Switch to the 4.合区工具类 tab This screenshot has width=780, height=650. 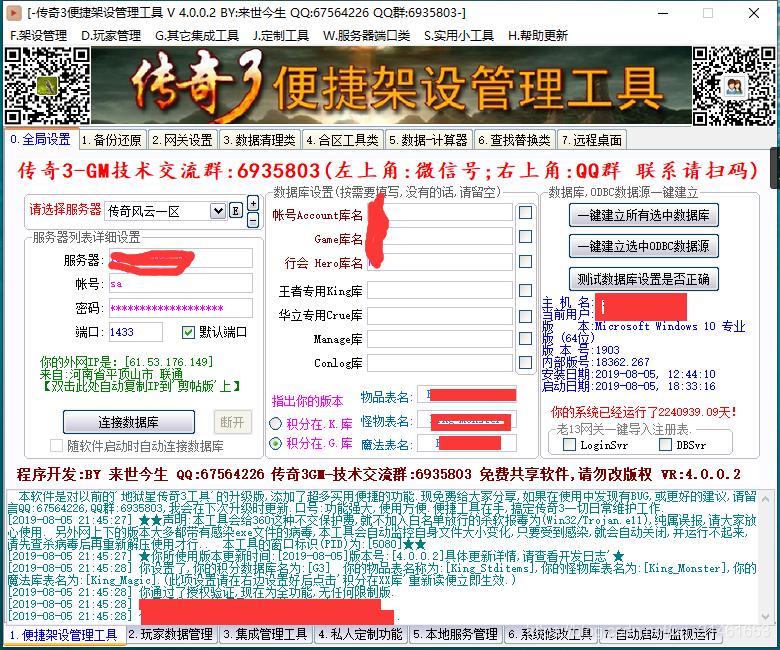342,140
